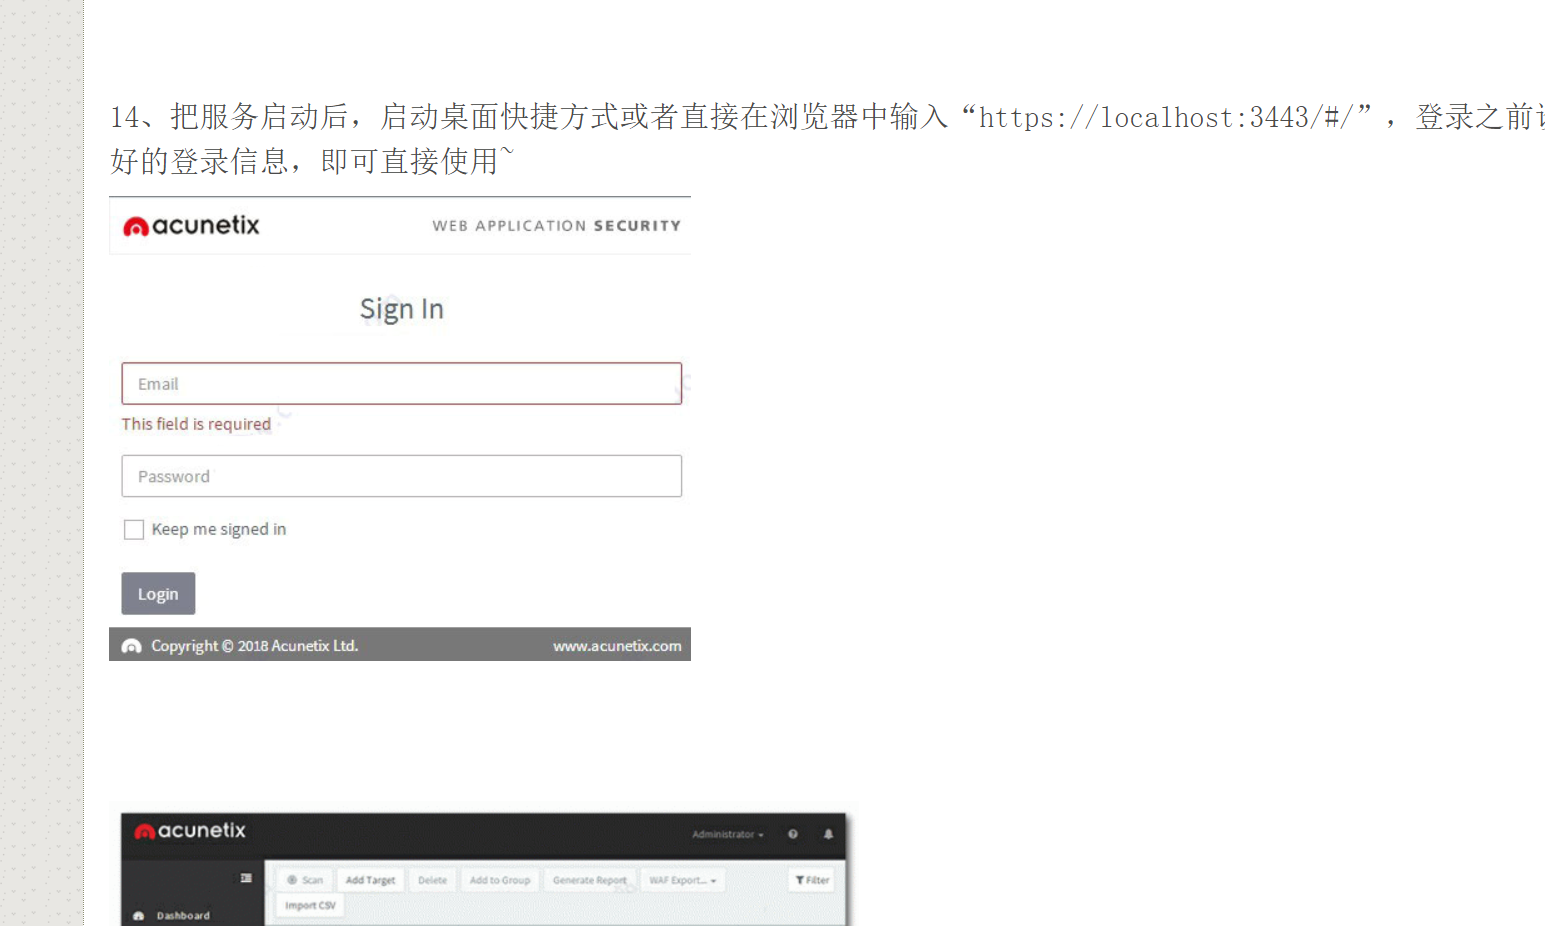
Task: Click the Import CSV button
Action: [310, 905]
